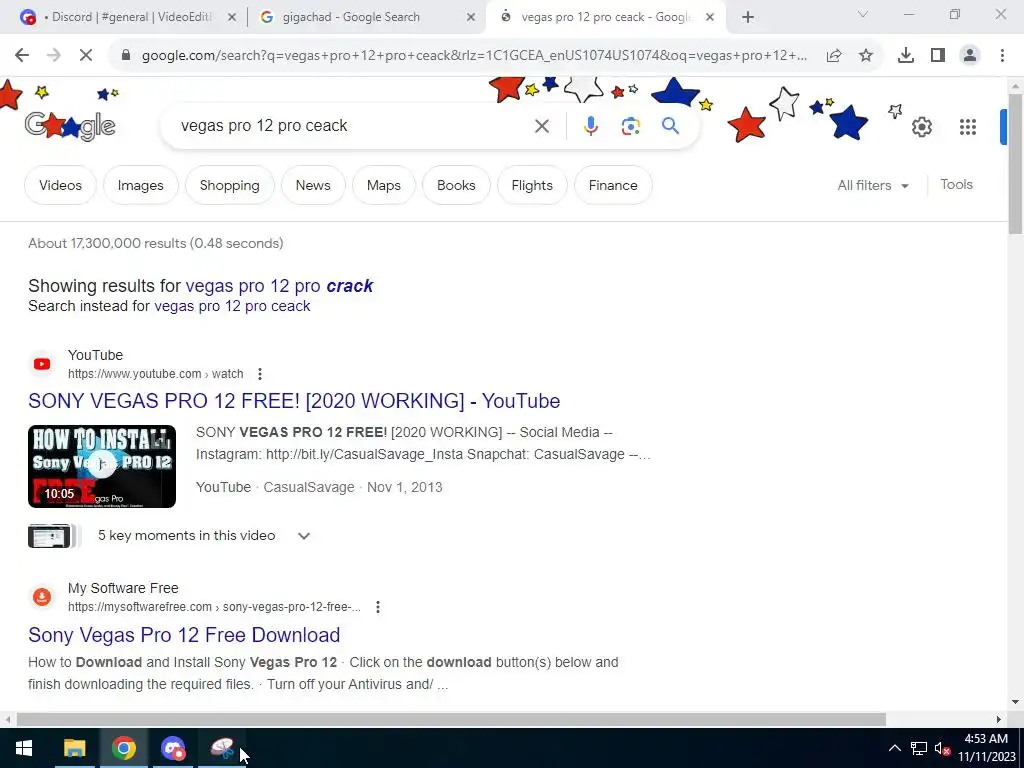Click the youtube.com watch URL breadcrumb
The image size is (1024, 768).
pos(155,374)
